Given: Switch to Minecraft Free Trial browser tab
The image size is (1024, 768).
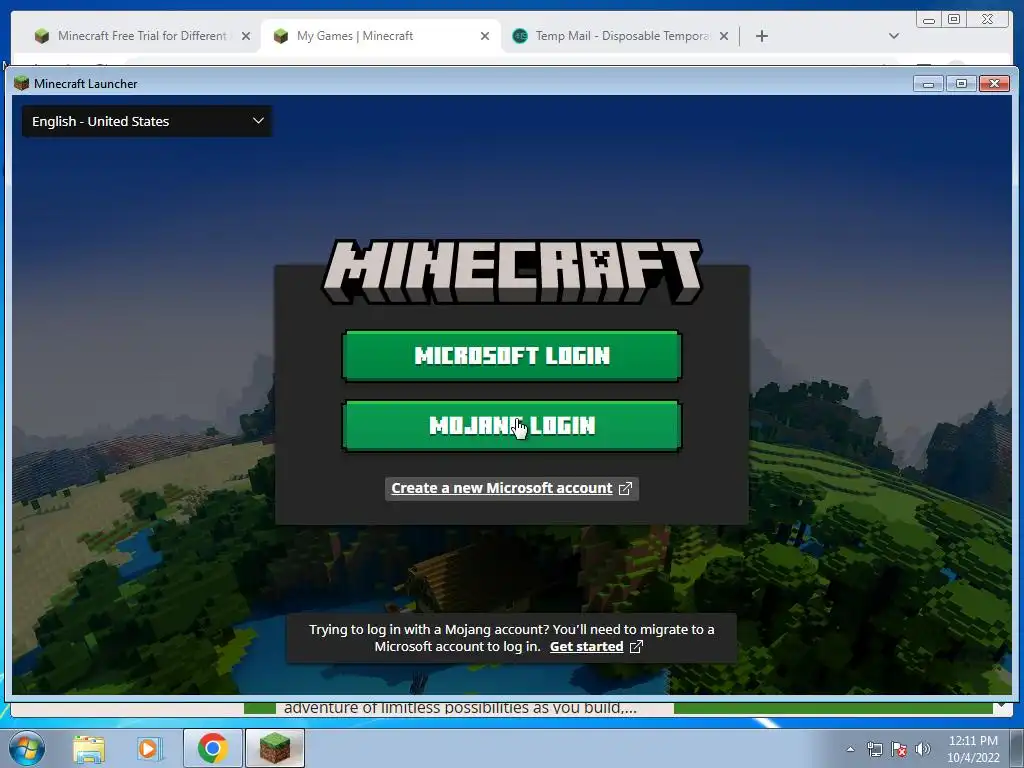Looking at the screenshot, I should 142,36.
